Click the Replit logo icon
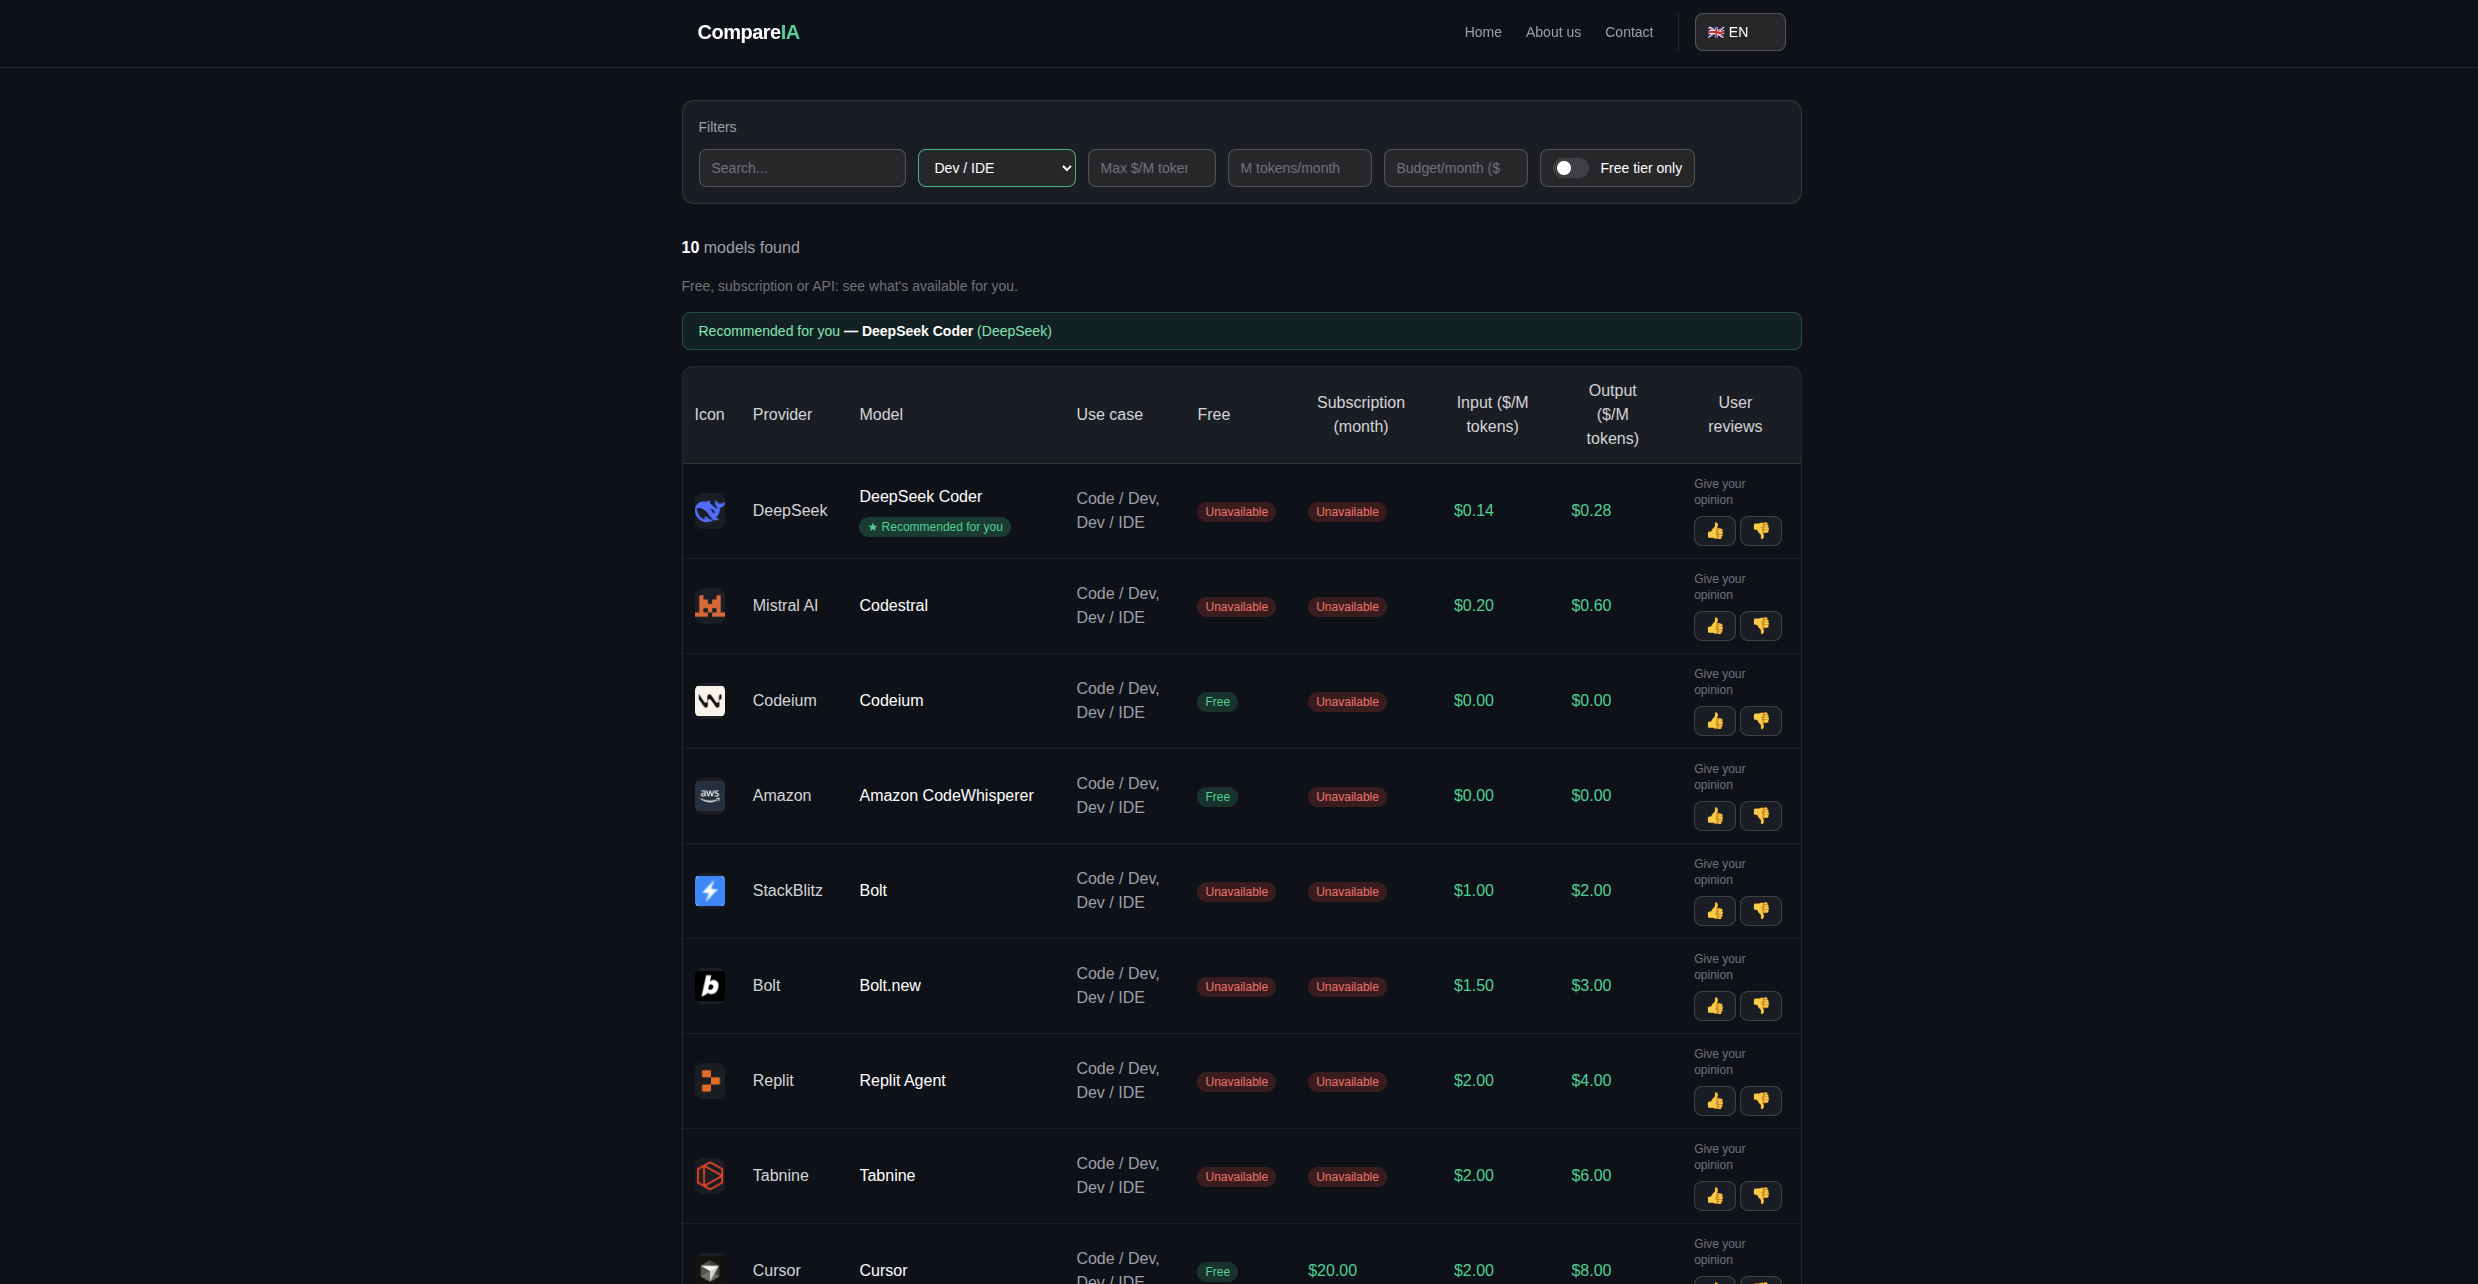This screenshot has width=2478, height=1284. coord(710,1080)
